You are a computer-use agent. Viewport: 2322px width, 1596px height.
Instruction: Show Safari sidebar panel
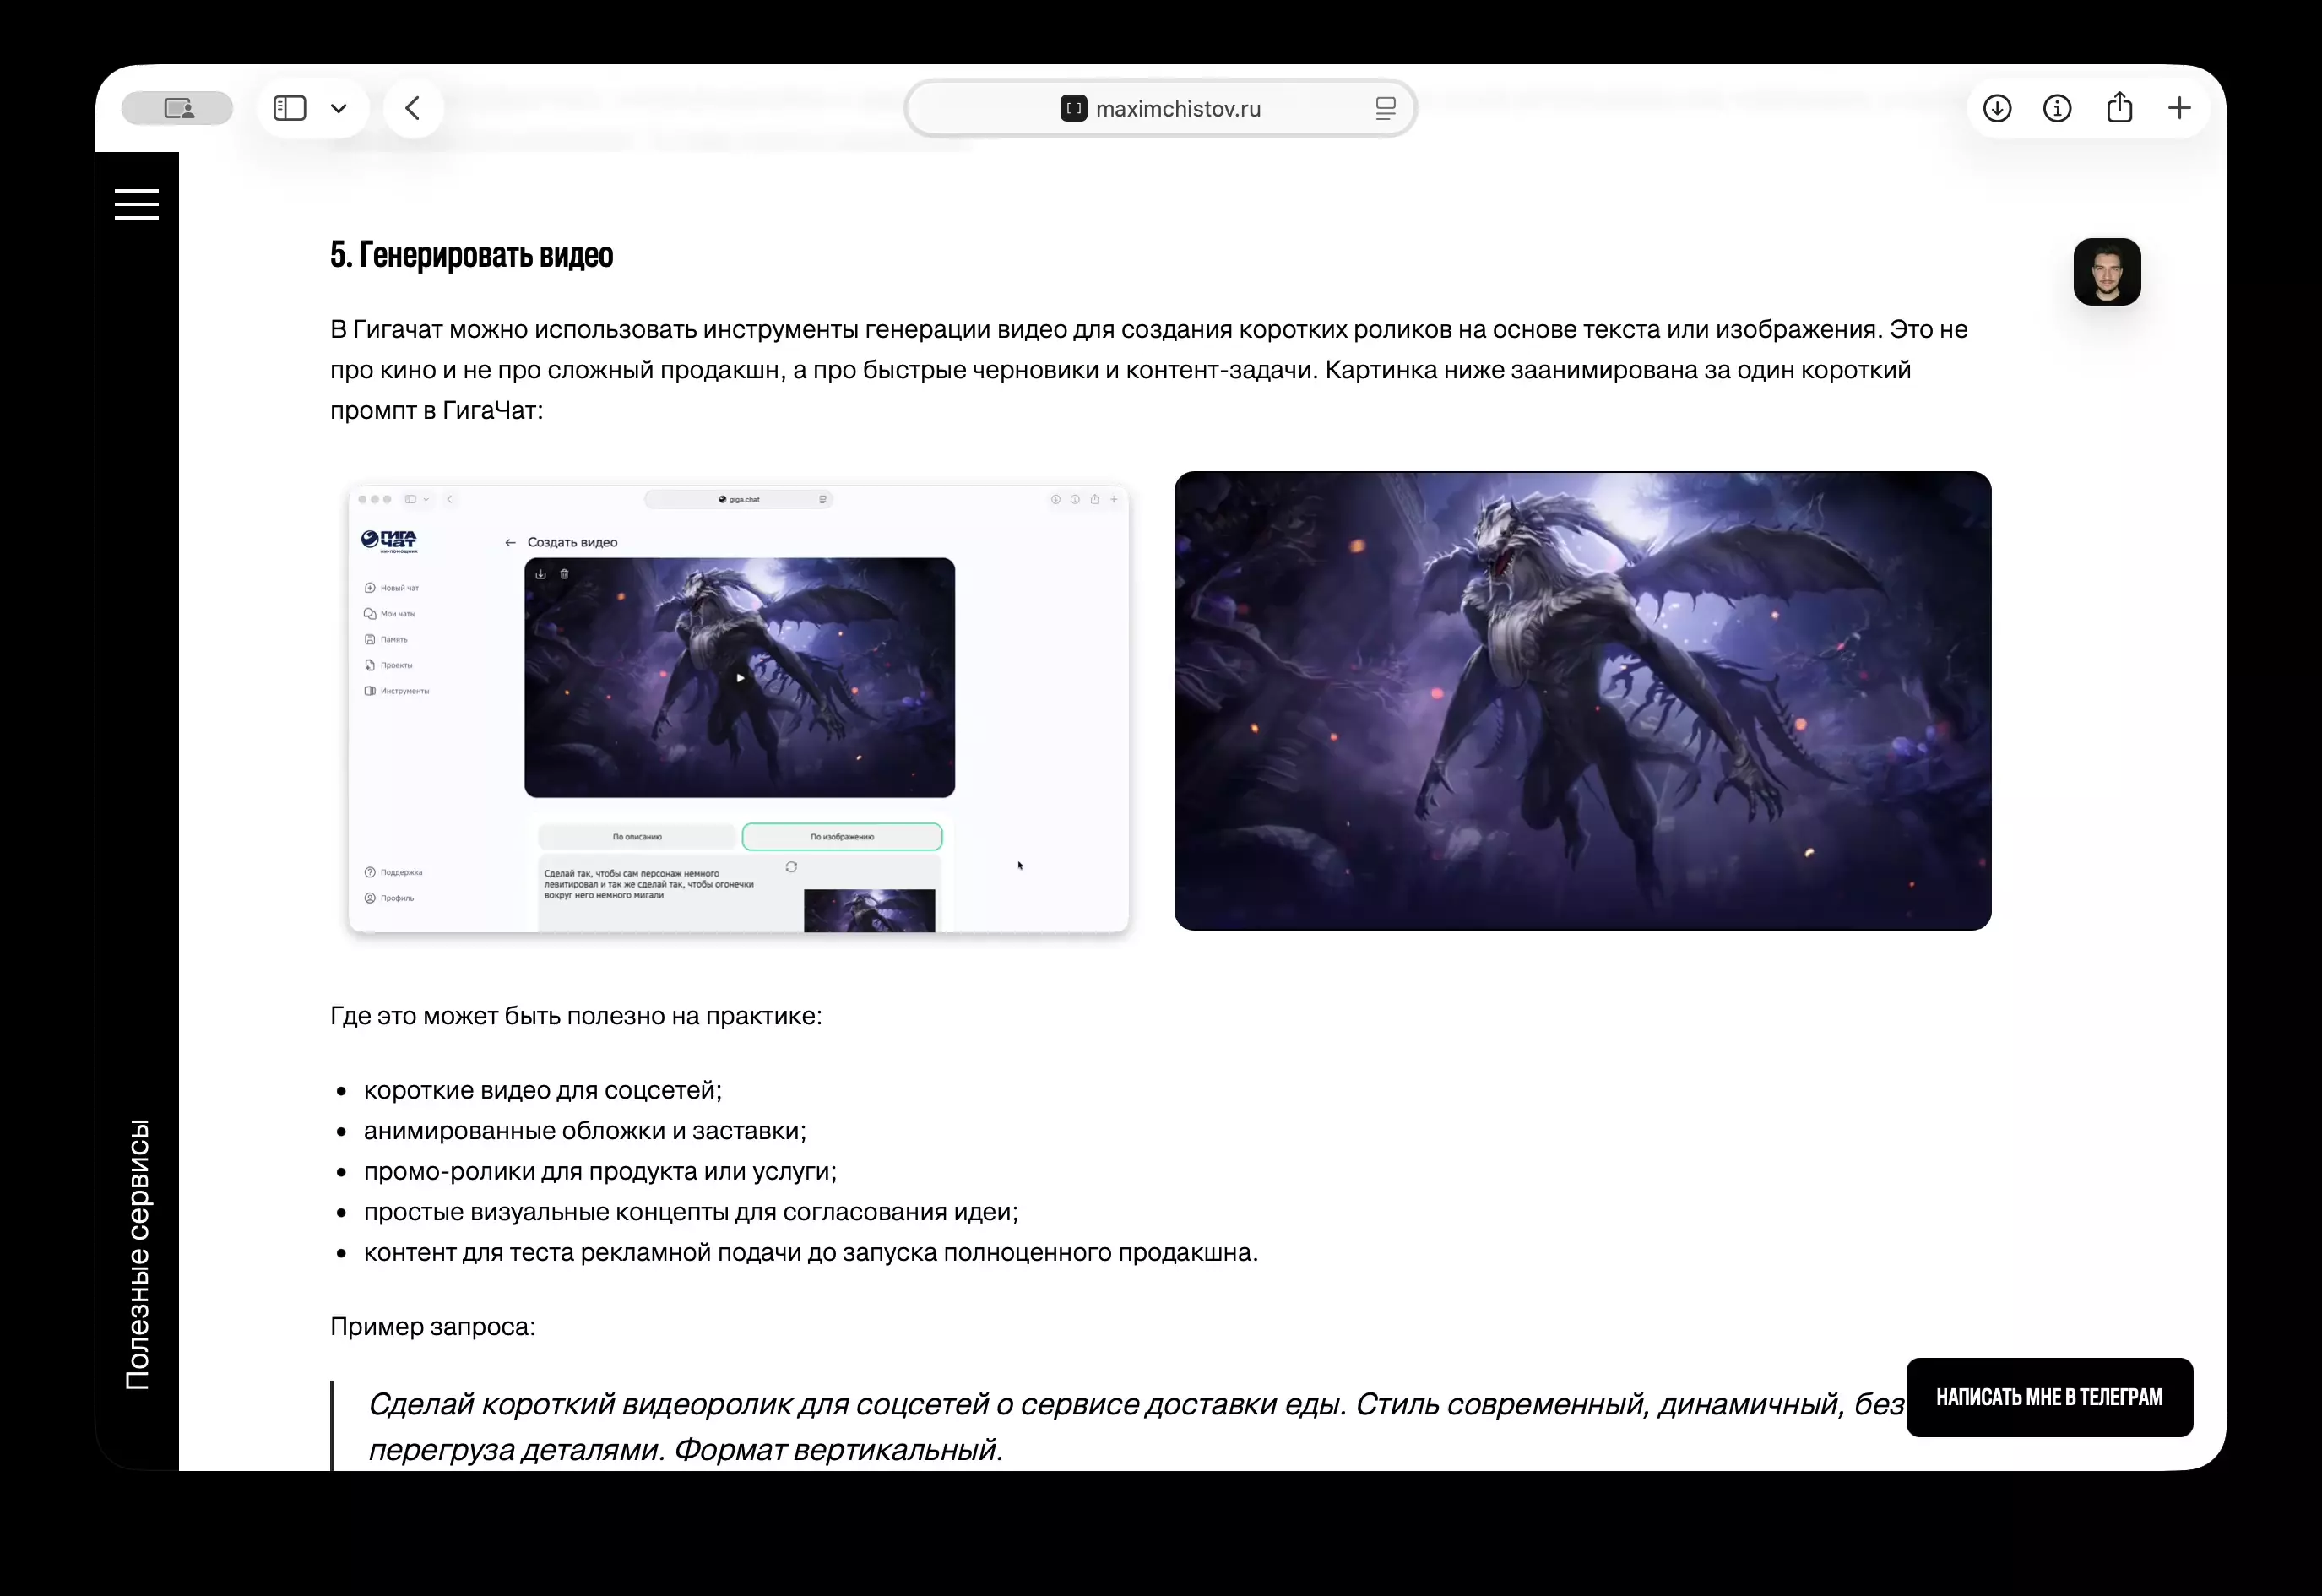[290, 108]
